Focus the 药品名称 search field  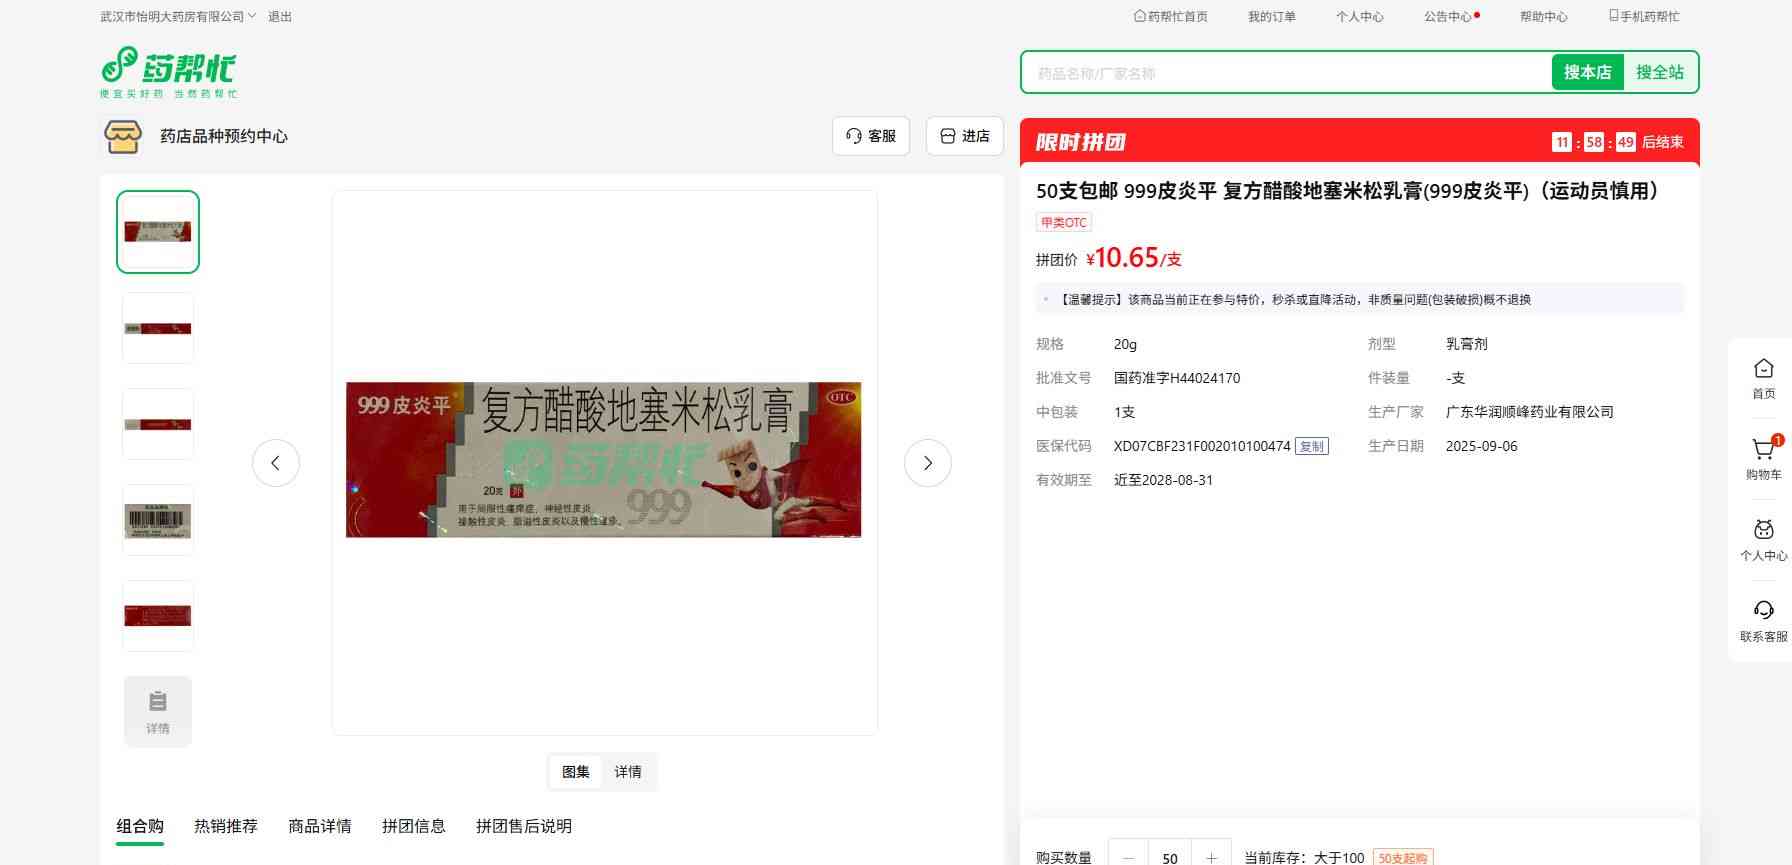click(x=1285, y=73)
